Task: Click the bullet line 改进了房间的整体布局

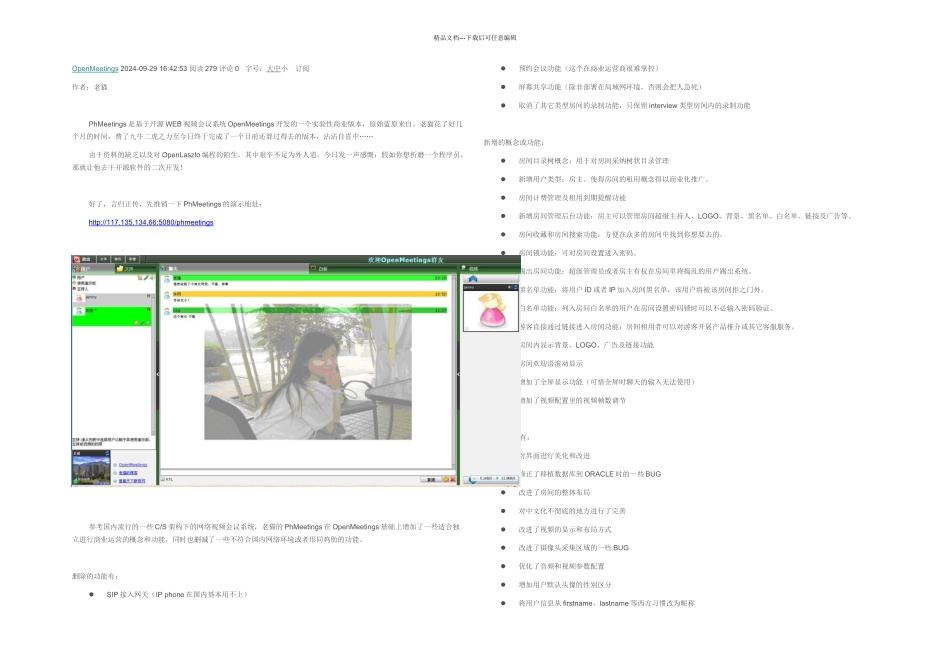Action: point(554,493)
